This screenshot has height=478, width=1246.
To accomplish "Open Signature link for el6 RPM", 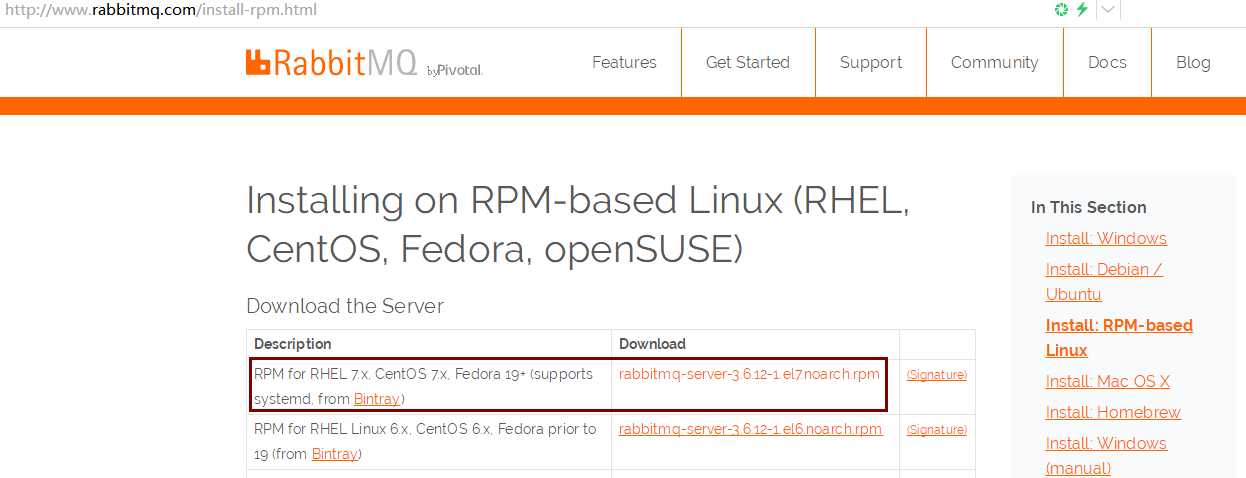I will coord(937,430).
